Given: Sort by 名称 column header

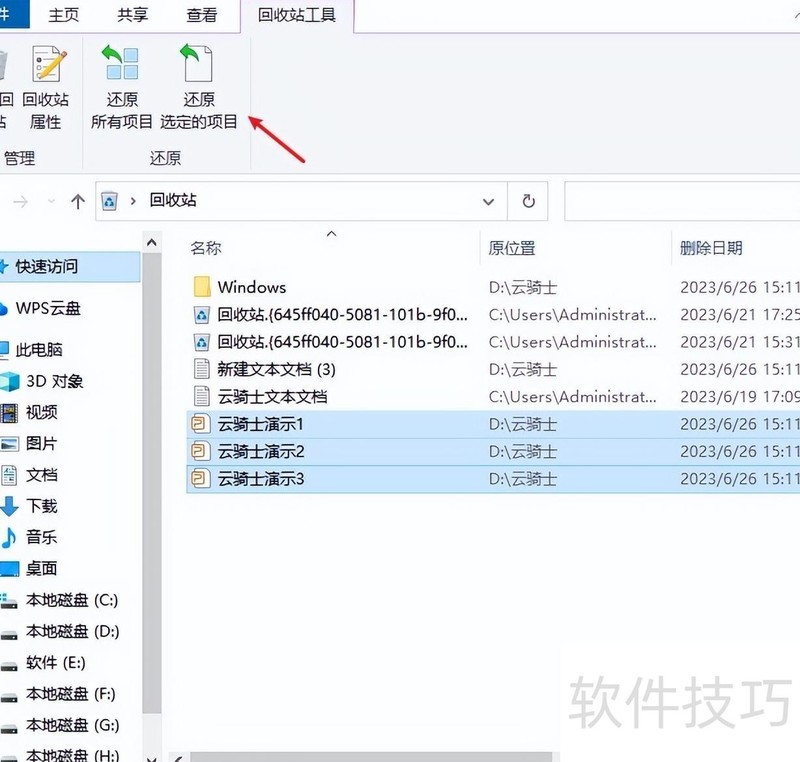Looking at the screenshot, I should 206,248.
